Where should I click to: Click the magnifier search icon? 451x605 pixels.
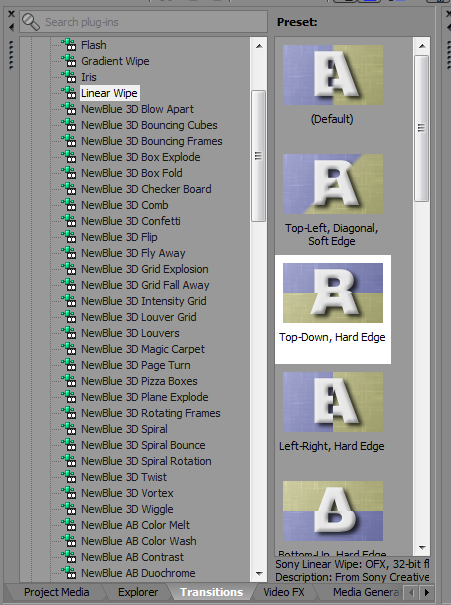click(31, 22)
